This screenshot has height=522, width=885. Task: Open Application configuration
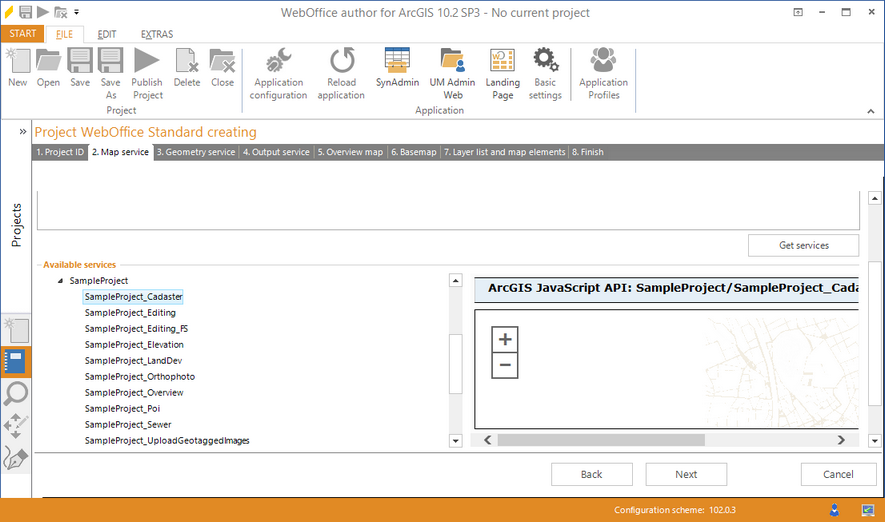278,74
